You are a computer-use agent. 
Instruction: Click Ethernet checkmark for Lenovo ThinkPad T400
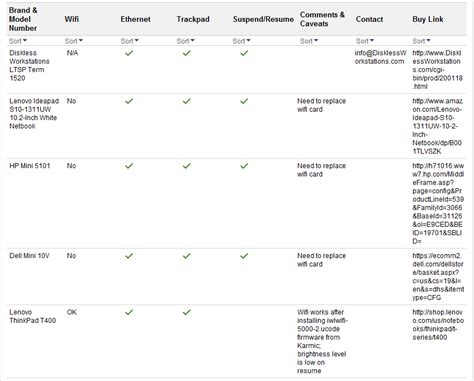(x=129, y=312)
